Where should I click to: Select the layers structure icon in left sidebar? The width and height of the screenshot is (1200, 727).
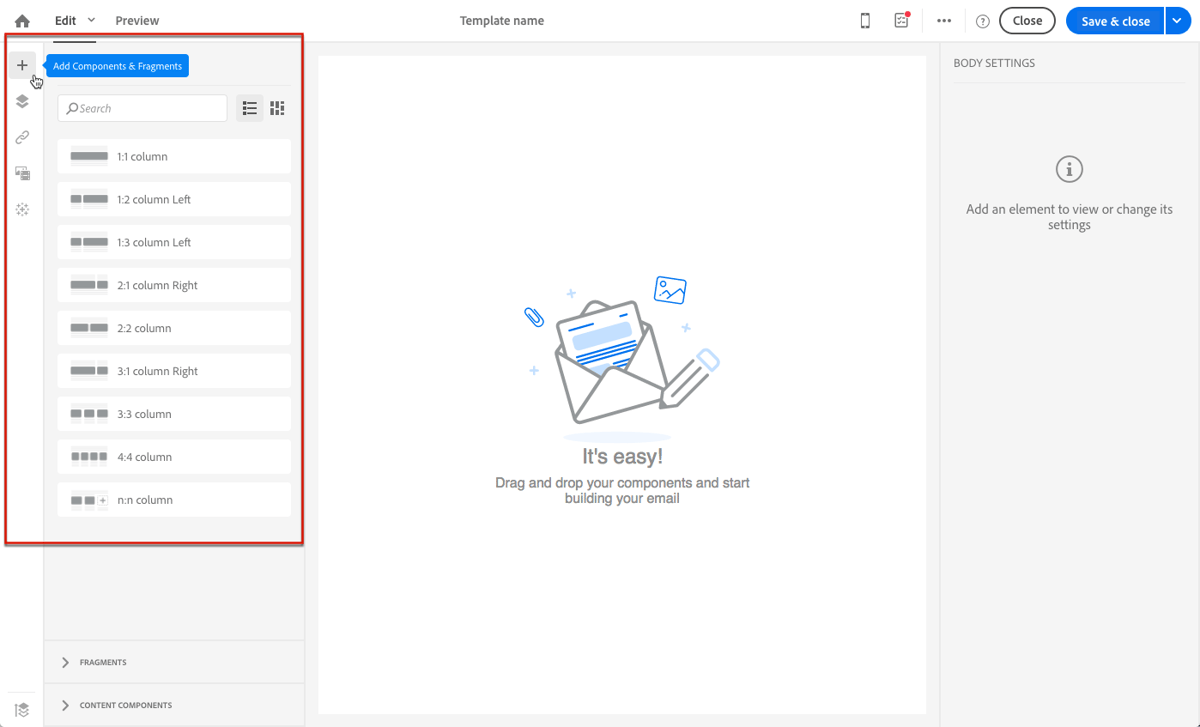click(x=22, y=100)
